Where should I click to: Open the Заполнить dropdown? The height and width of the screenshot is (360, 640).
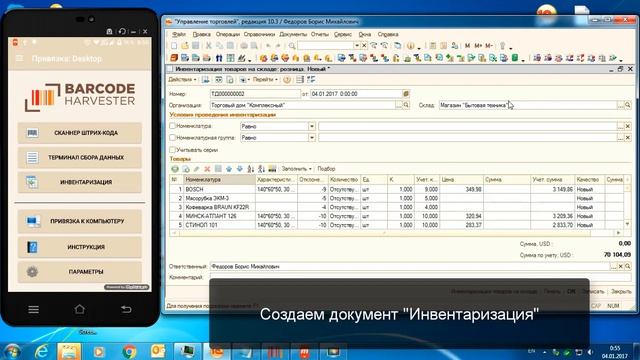[297, 169]
